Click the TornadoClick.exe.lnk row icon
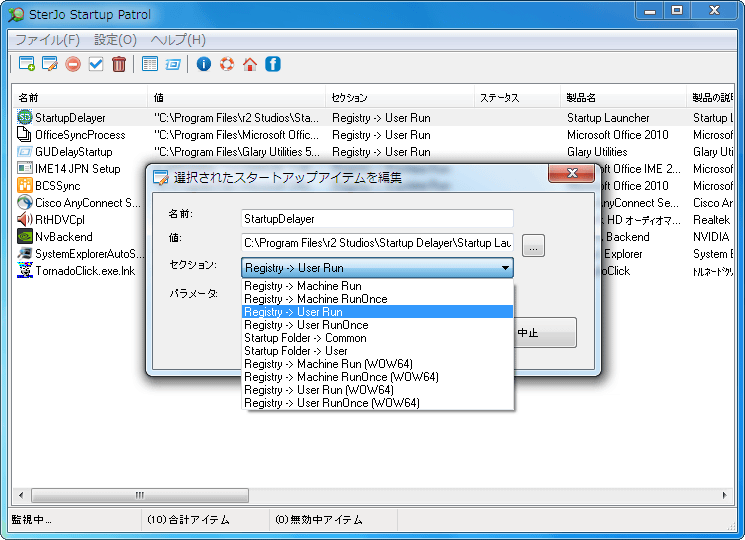Viewport: 745px width, 540px height. click(25, 270)
